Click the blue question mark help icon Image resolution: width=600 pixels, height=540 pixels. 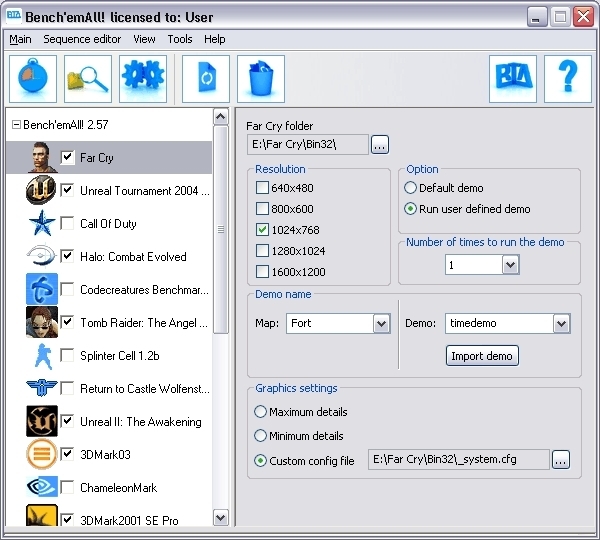[568, 79]
